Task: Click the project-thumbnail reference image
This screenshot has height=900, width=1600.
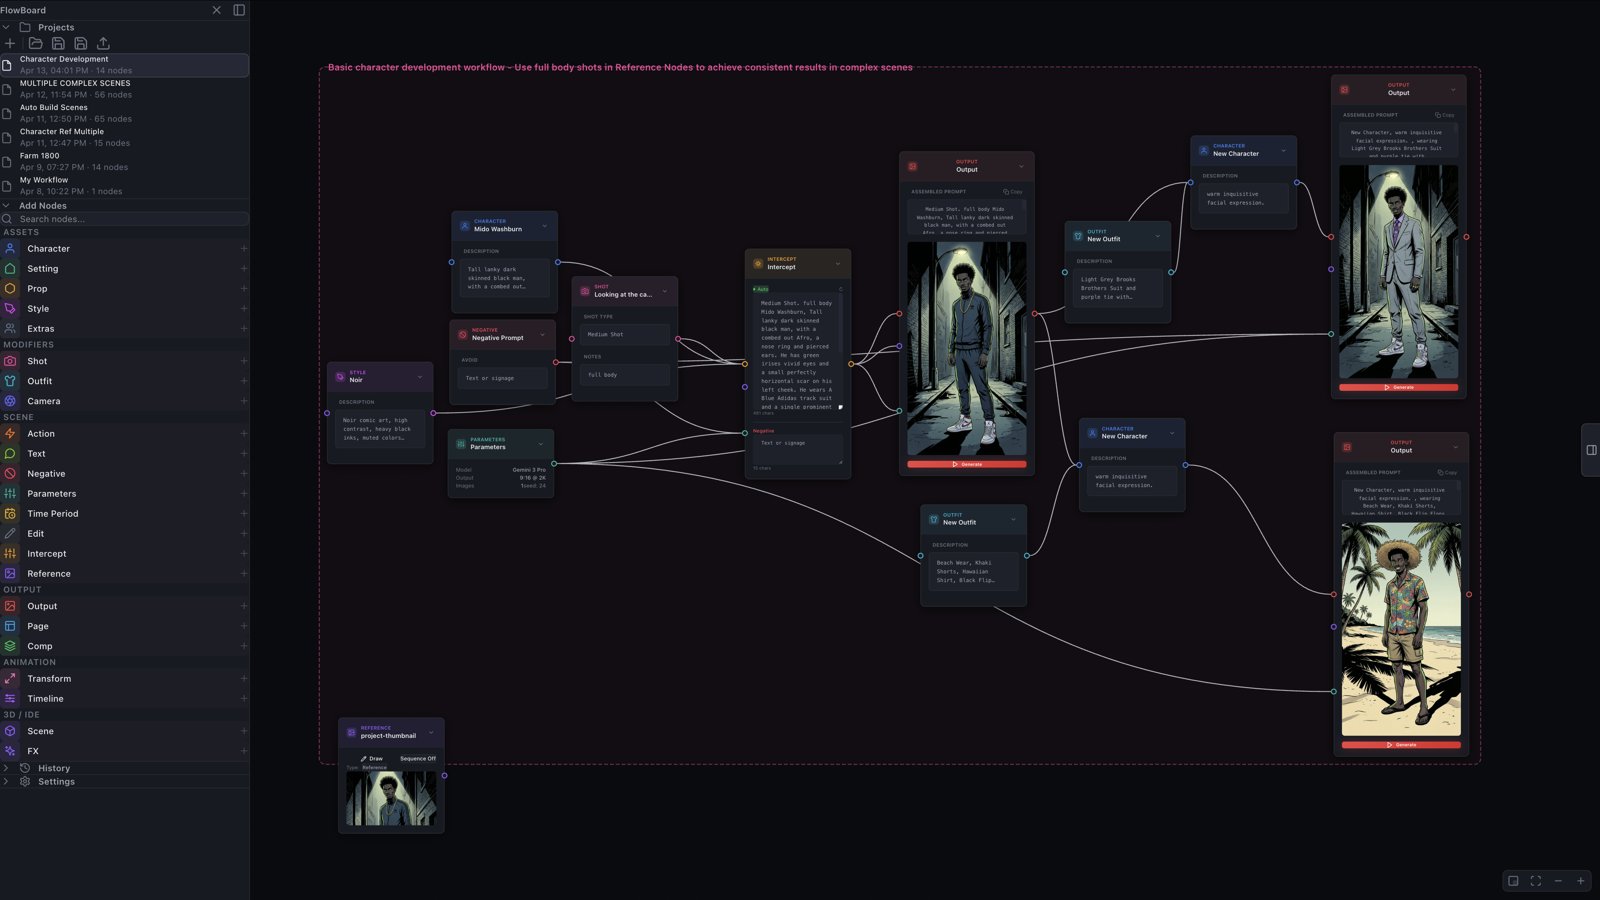Action: click(391, 798)
